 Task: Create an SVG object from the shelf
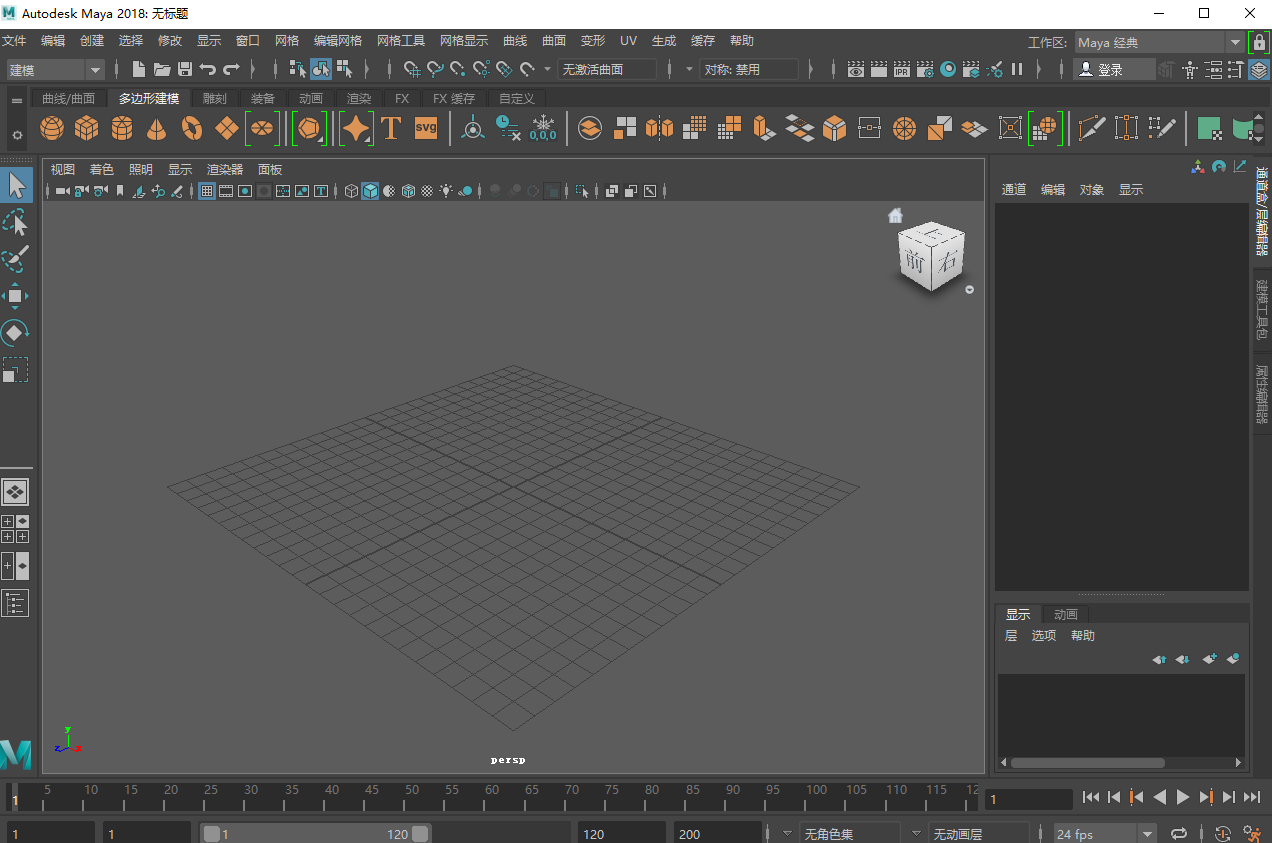pyautogui.click(x=425, y=128)
